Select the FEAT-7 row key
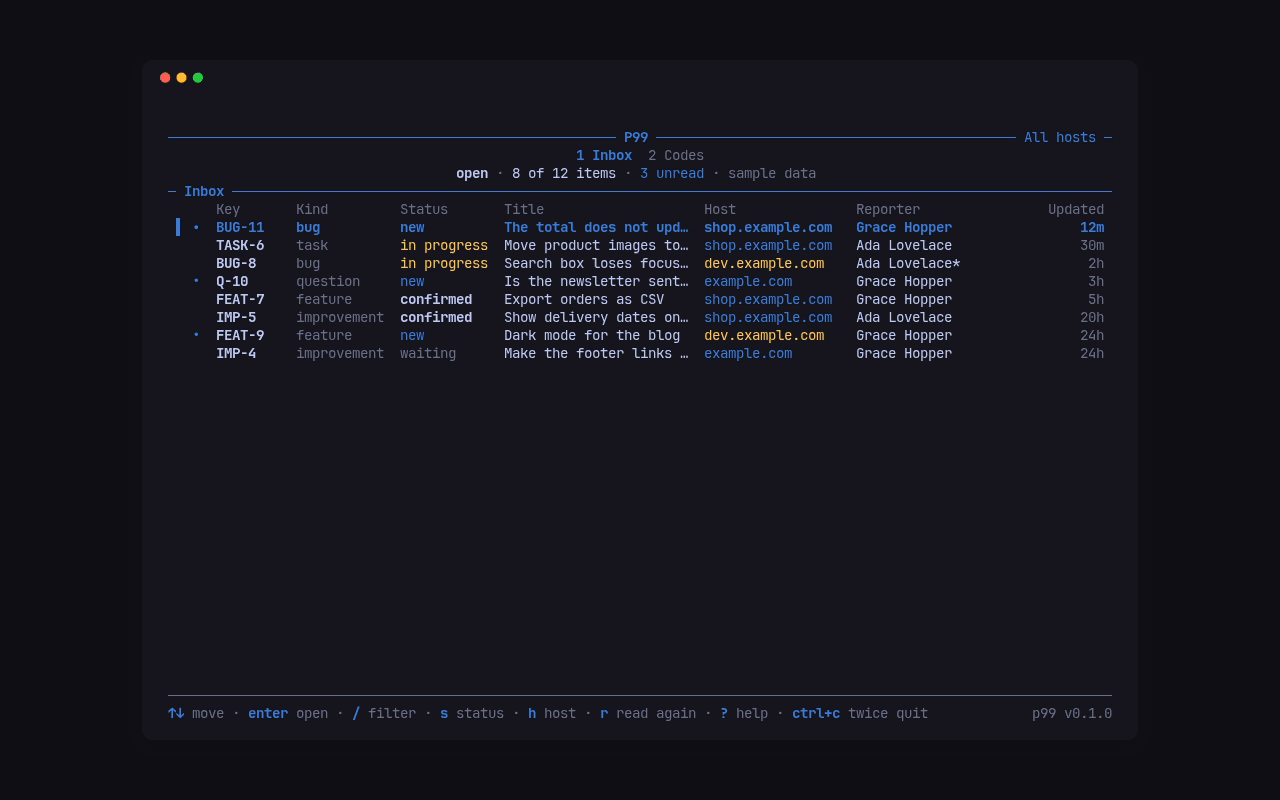The width and height of the screenshot is (1280, 800). tap(240, 299)
